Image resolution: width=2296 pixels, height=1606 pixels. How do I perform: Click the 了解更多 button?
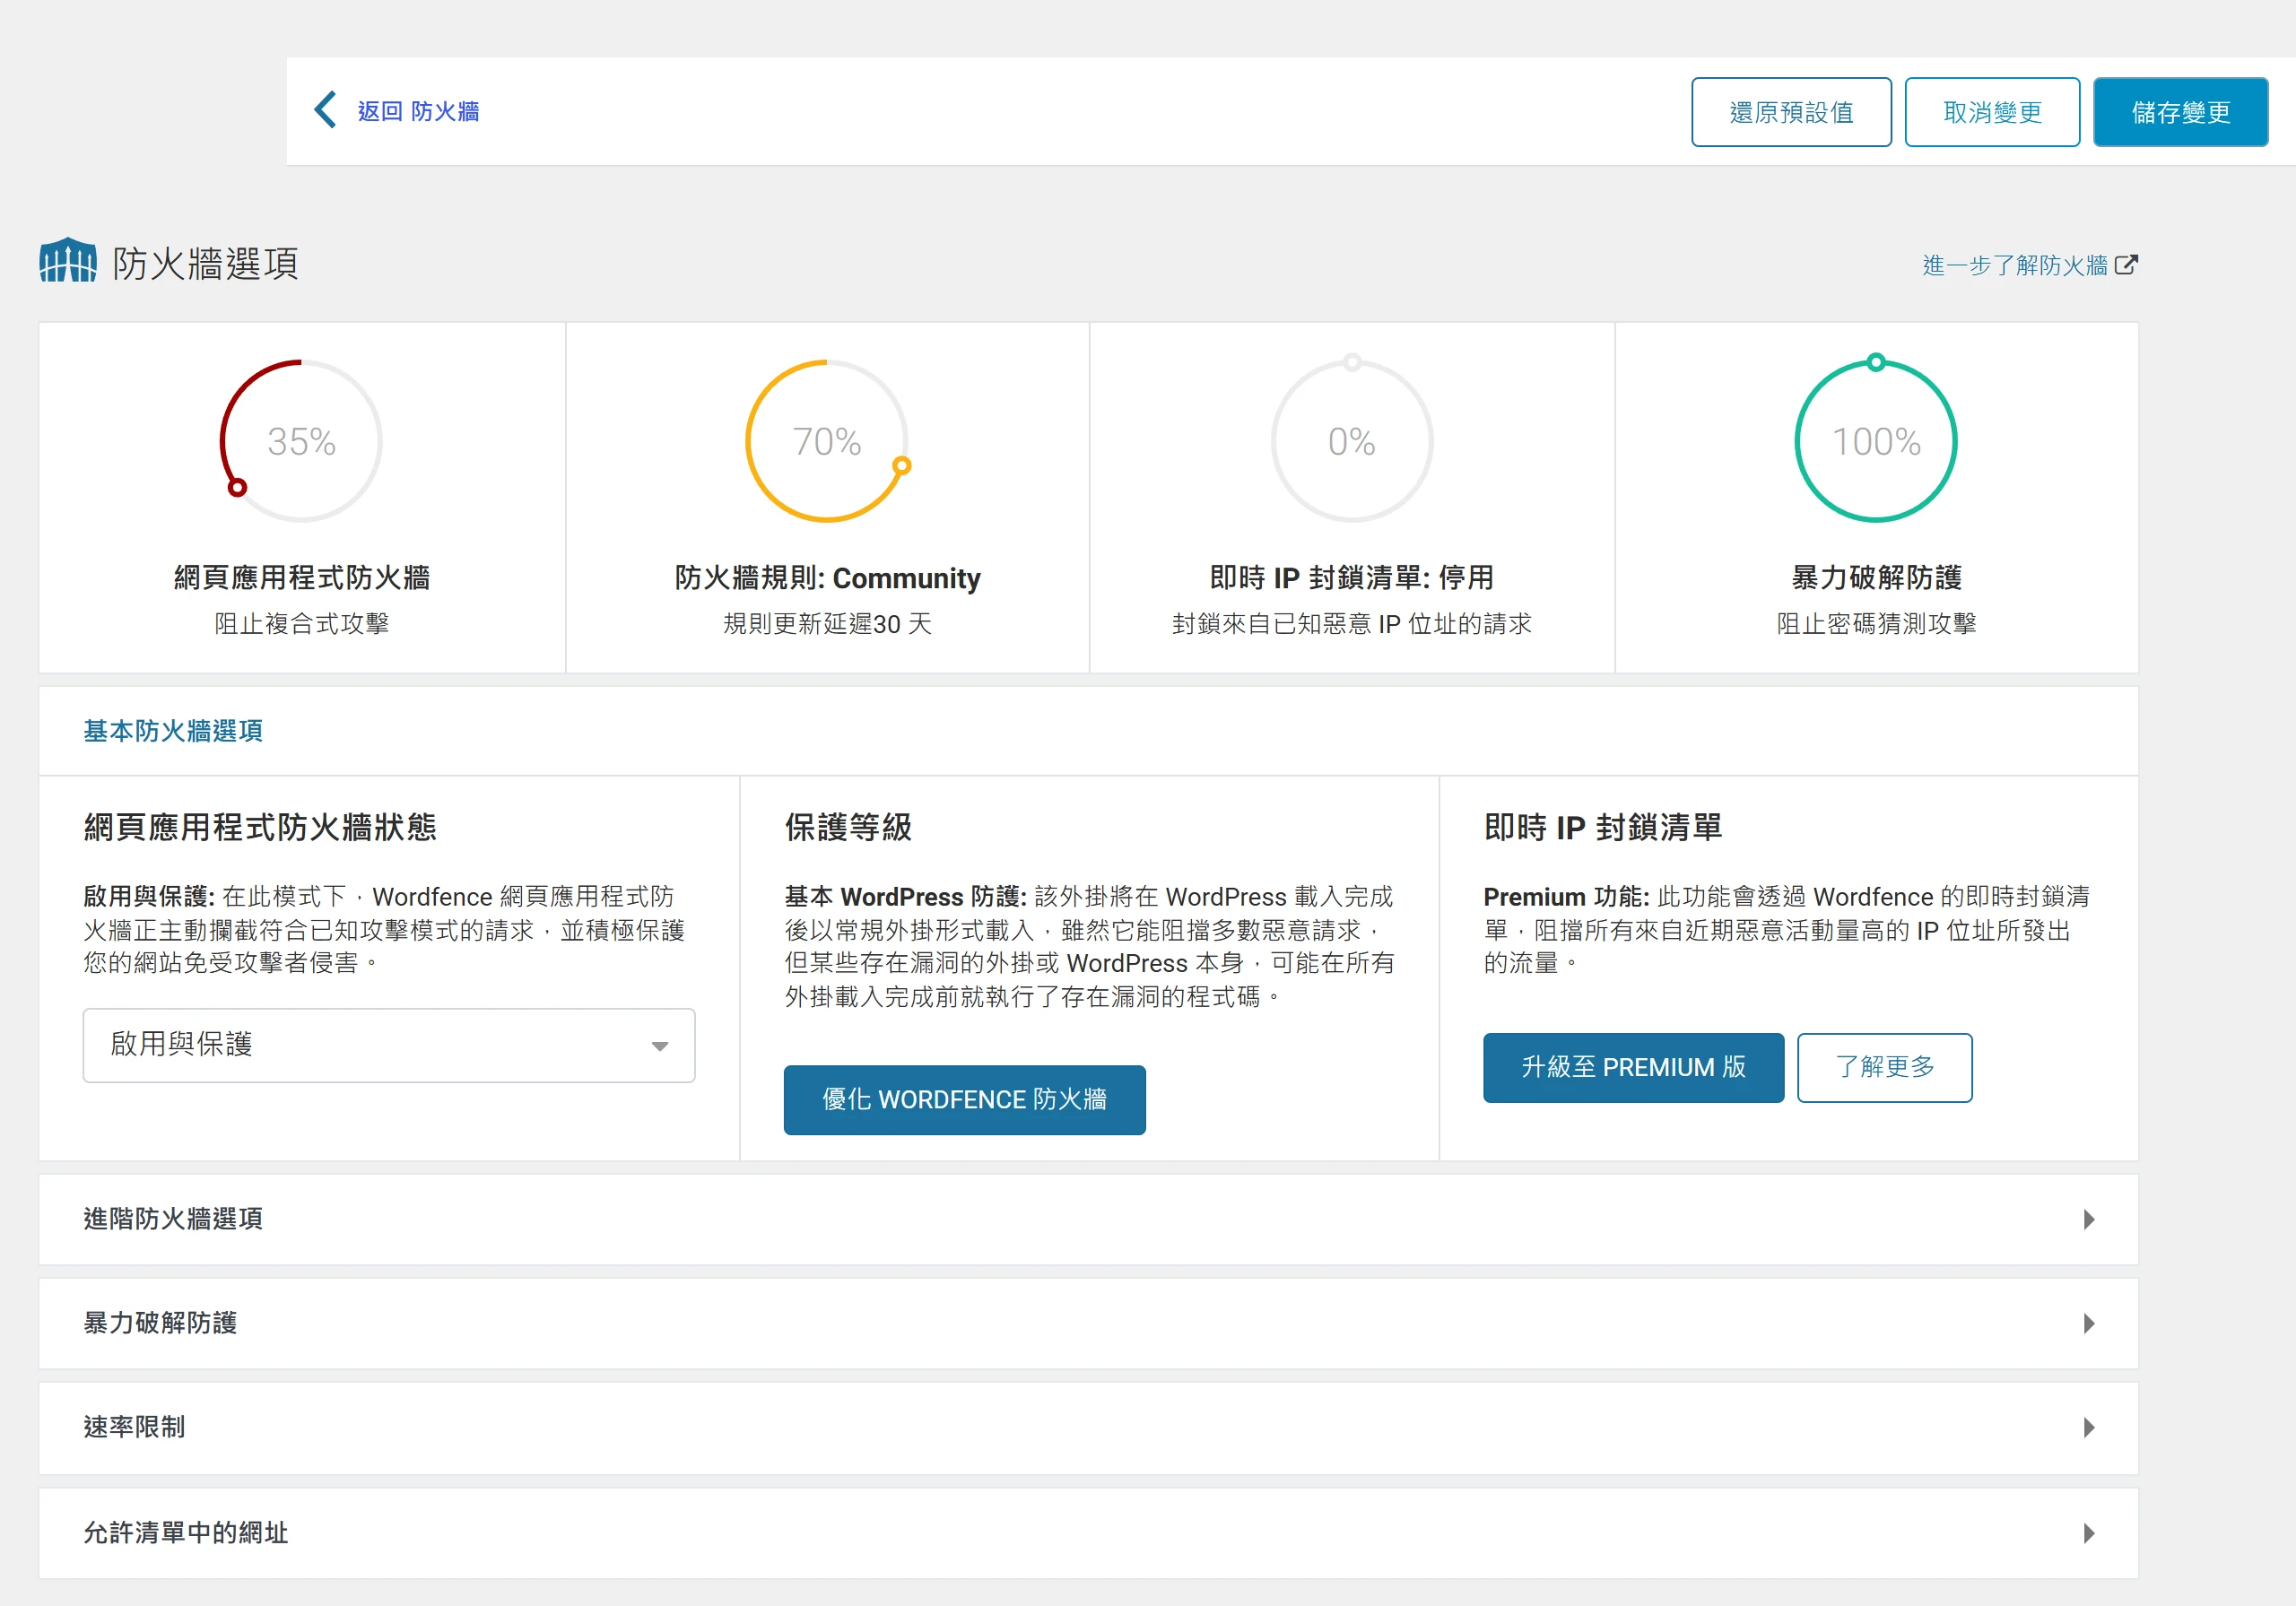coord(1885,1068)
